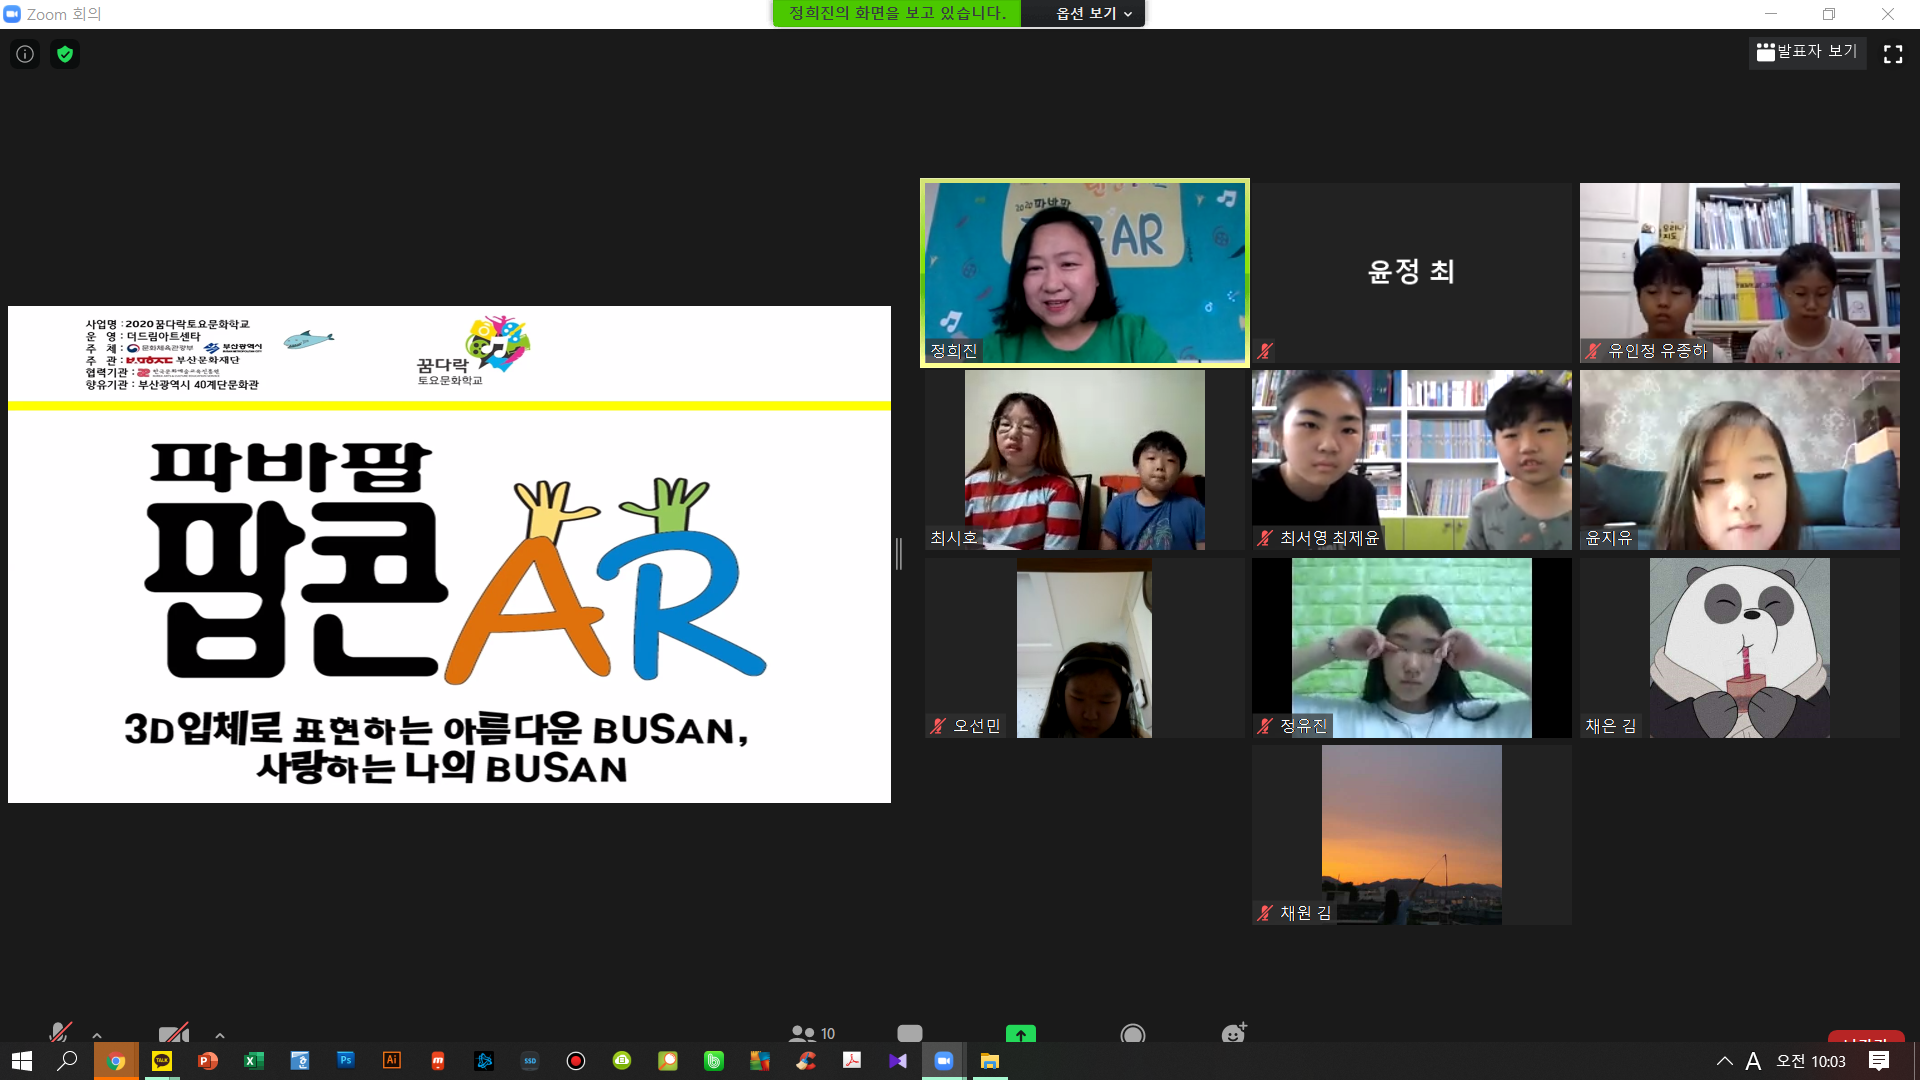Select 채원 김 sunset tile
The height and width of the screenshot is (1080, 1920).
click(1411, 835)
